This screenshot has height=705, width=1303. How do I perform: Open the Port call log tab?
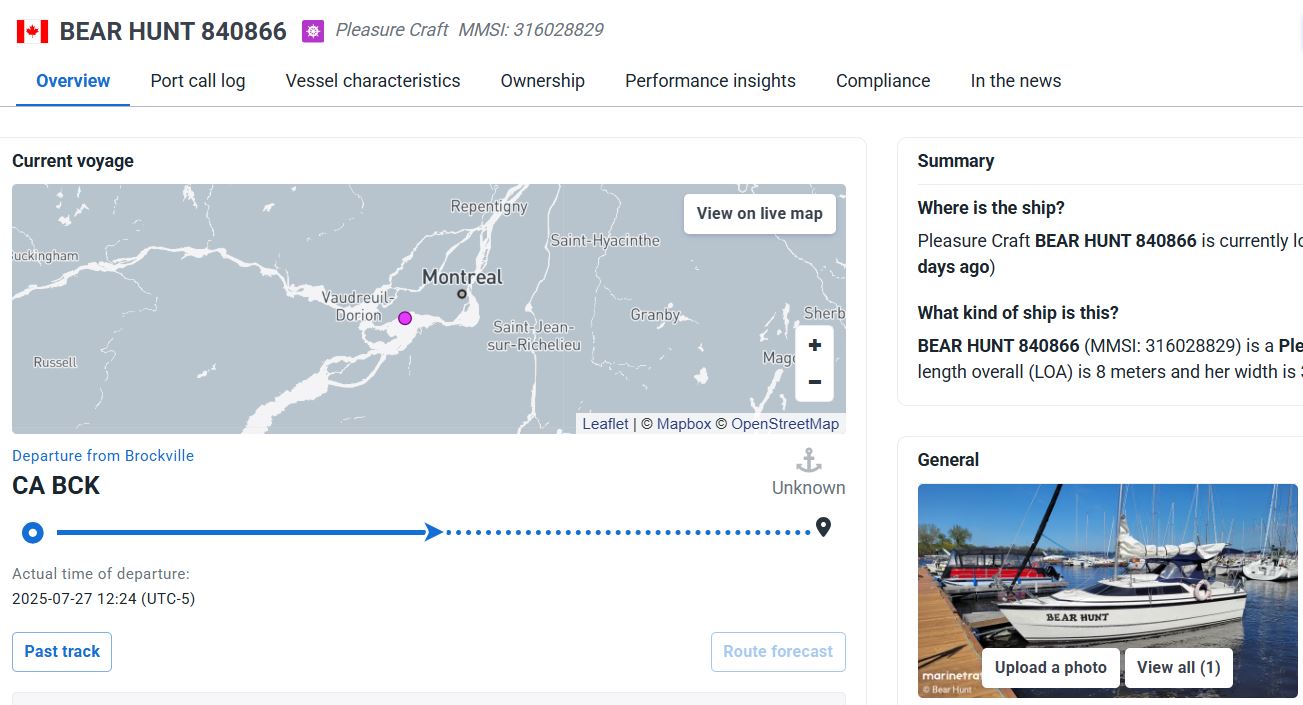pyautogui.click(x=198, y=81)
